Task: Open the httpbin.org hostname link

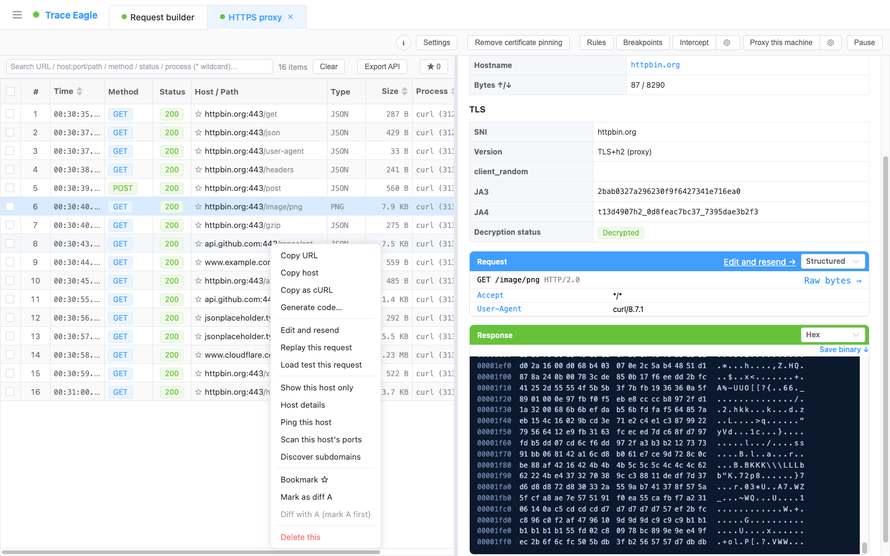Action: 655,65
